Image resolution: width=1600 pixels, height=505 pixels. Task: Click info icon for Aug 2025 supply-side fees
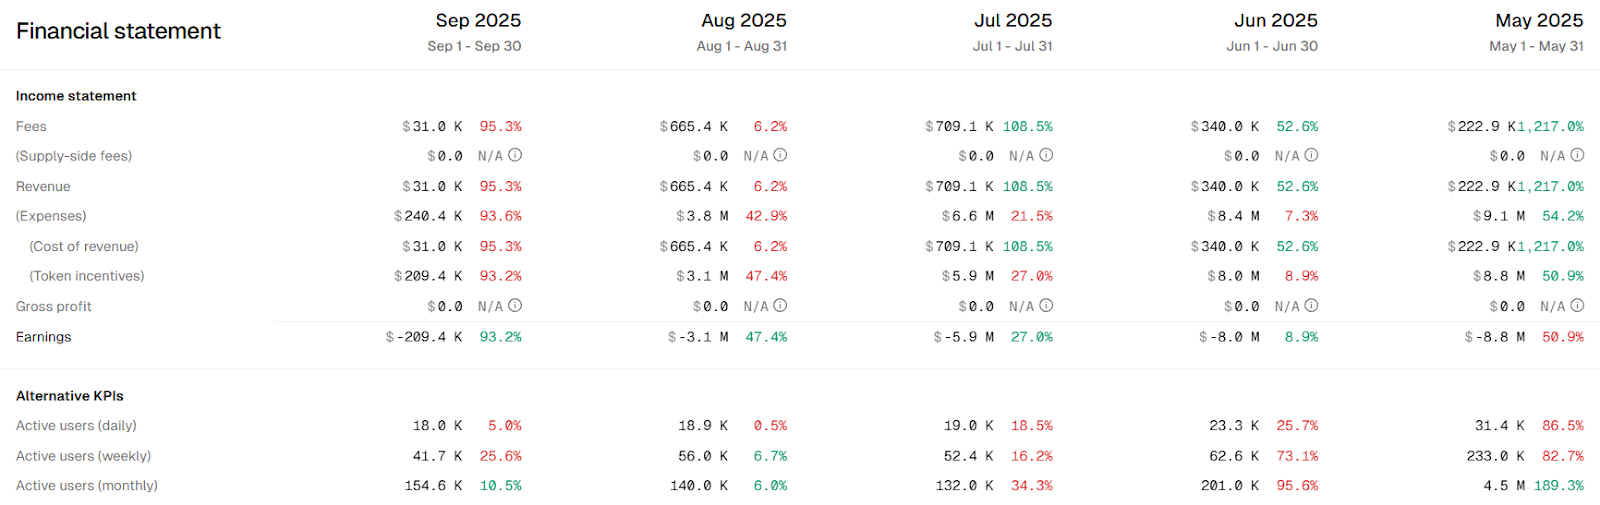click(780, 155)
